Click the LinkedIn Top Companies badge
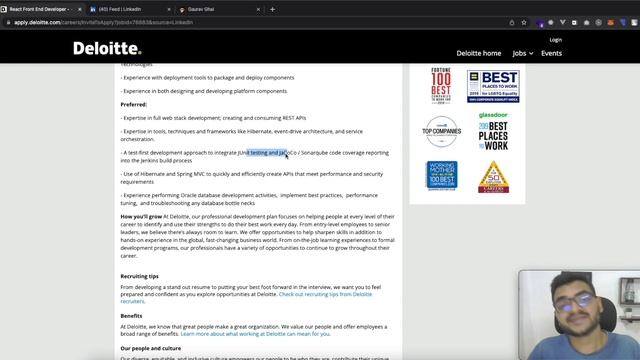This screenshot has height=360, width=640. tap(442, 131)
